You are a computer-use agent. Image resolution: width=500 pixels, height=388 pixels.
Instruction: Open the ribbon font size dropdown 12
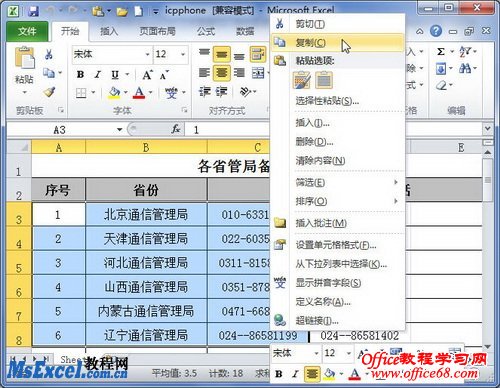coord(183,54)
